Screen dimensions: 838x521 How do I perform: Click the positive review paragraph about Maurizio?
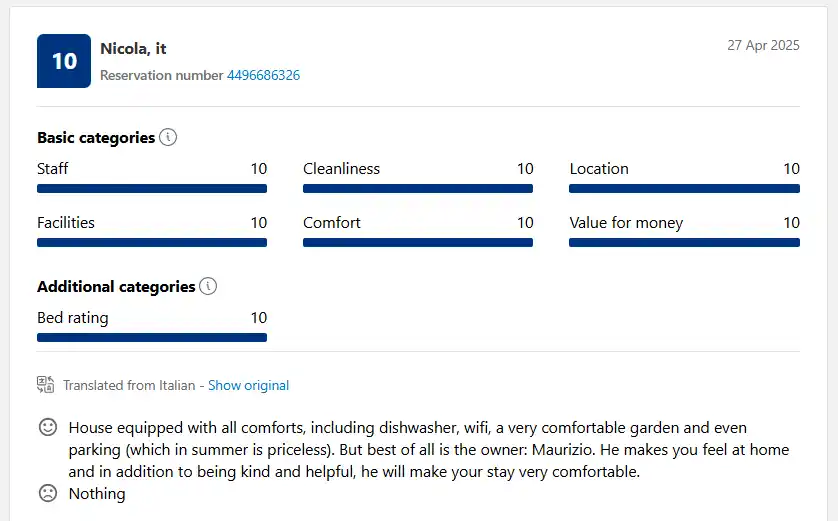click(429, 449)
